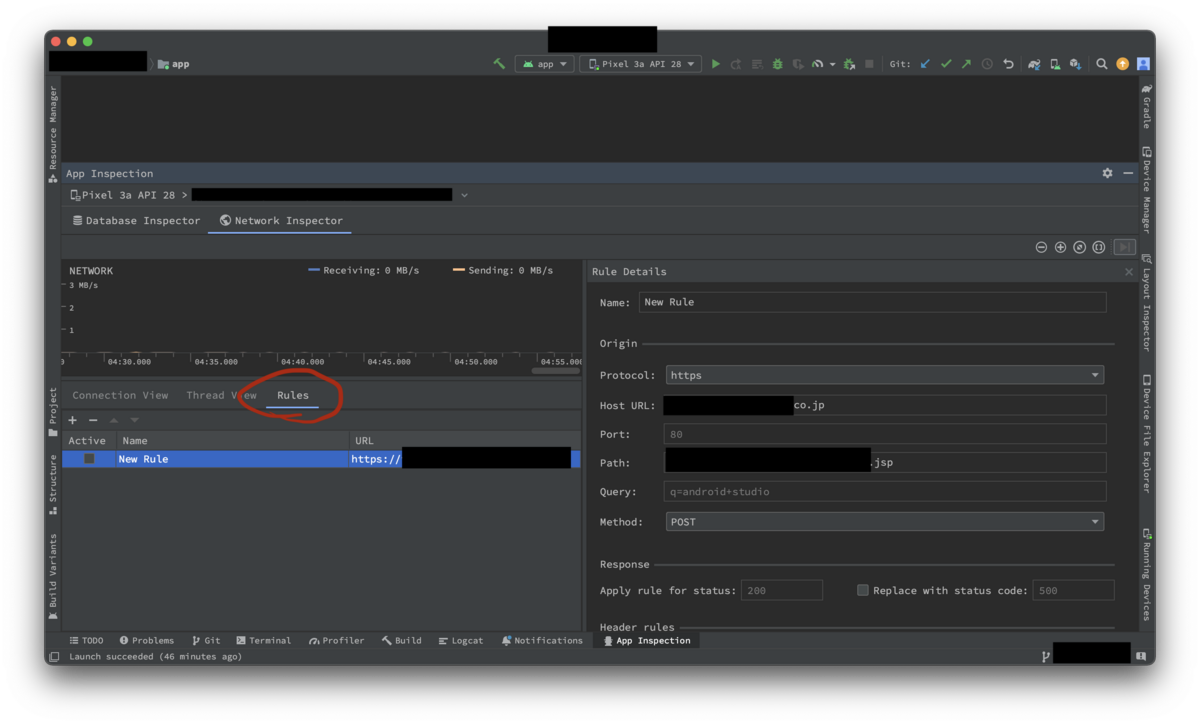The width and height of the screenshot is (1200, 724).
Task: Open the TODO tool window
Action: [x=86, y=640]
